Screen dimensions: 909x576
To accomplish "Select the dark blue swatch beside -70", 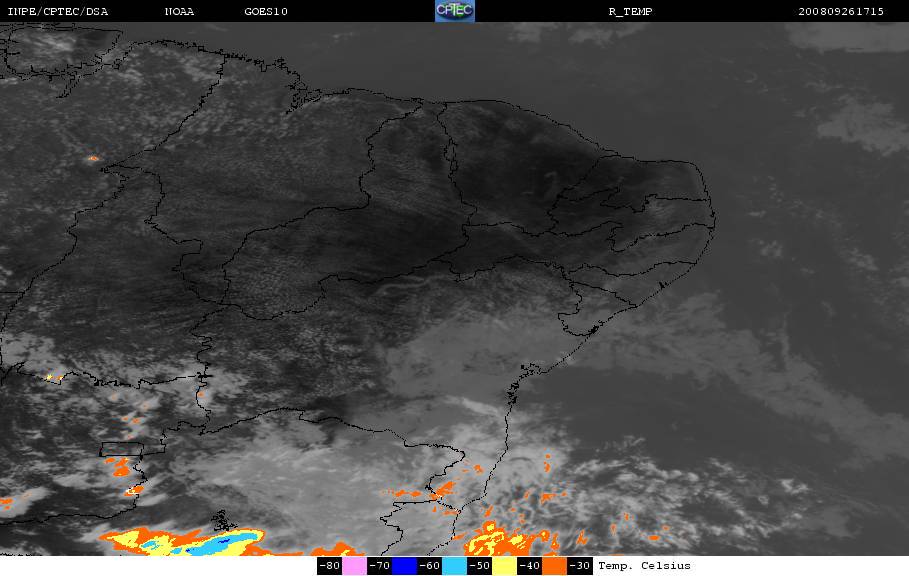I will (x=404, y=566).
